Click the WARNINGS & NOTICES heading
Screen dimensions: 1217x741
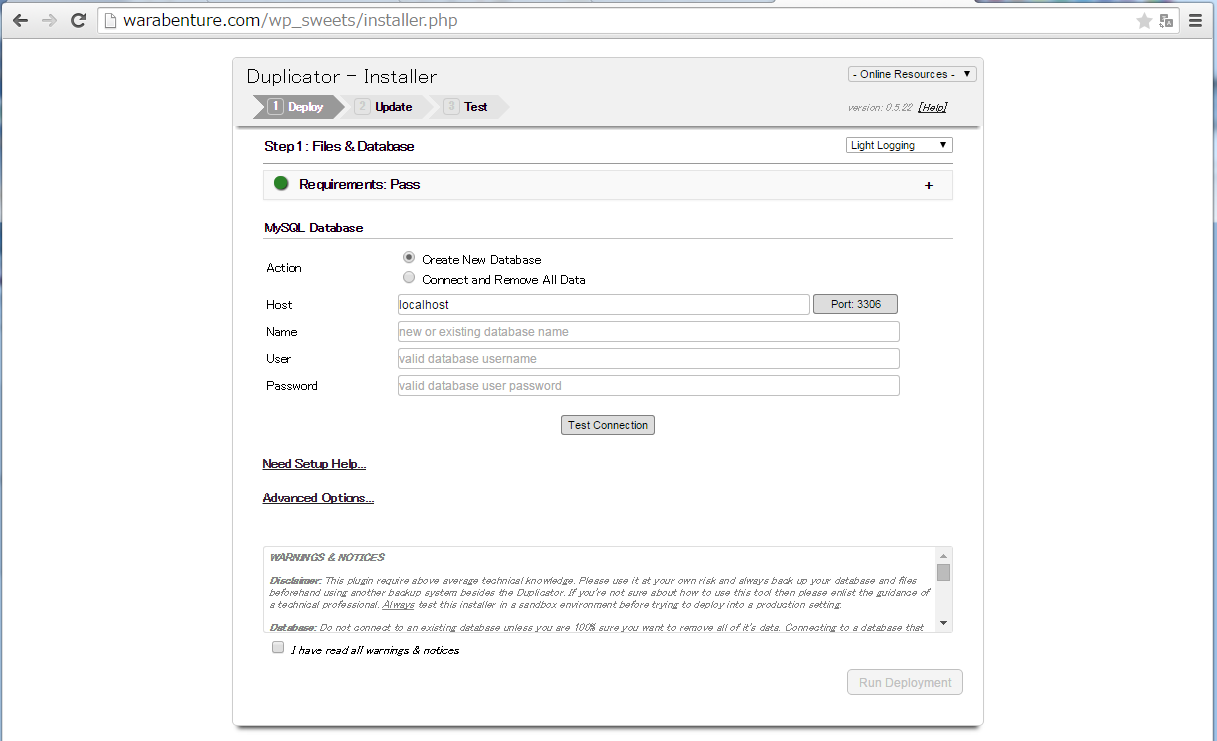pyautogui.click(x=327, y=557)
